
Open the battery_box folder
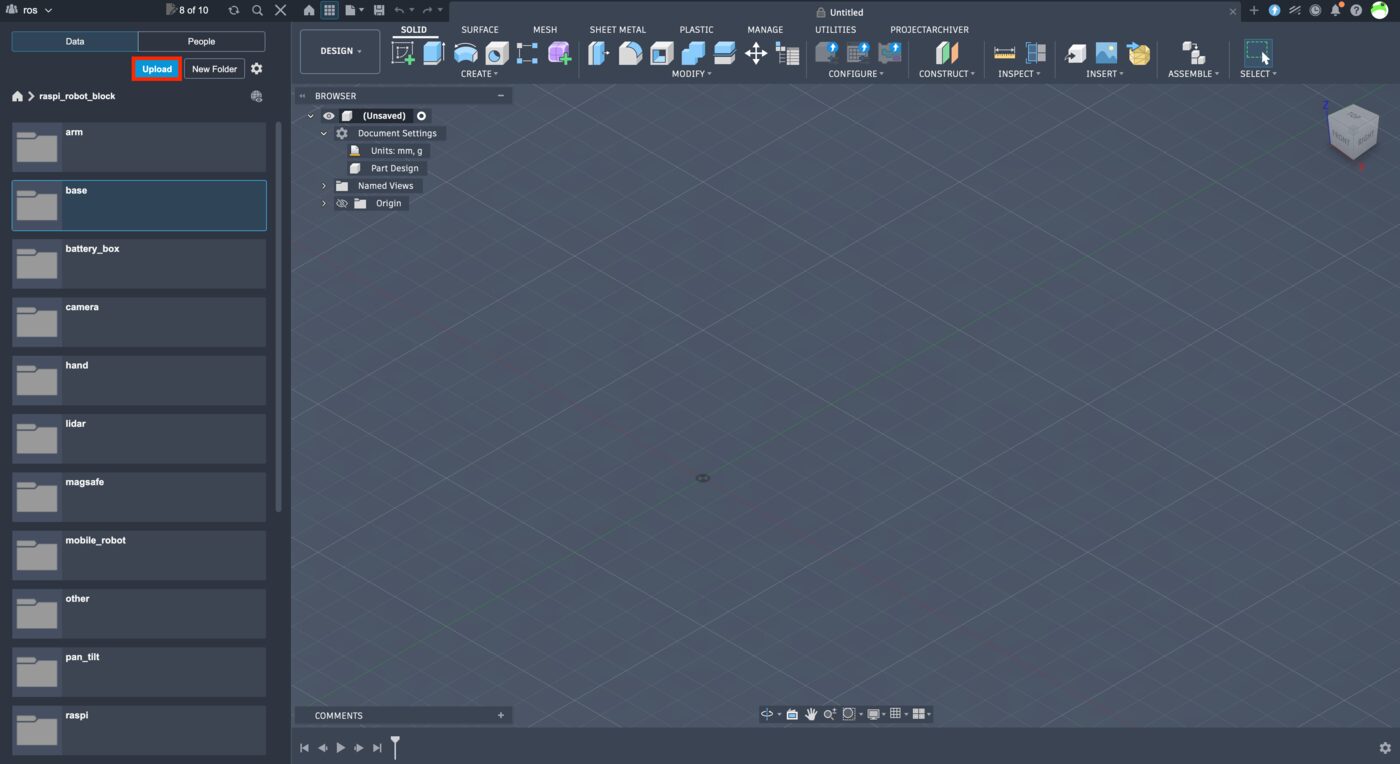(x=139, y=263)
